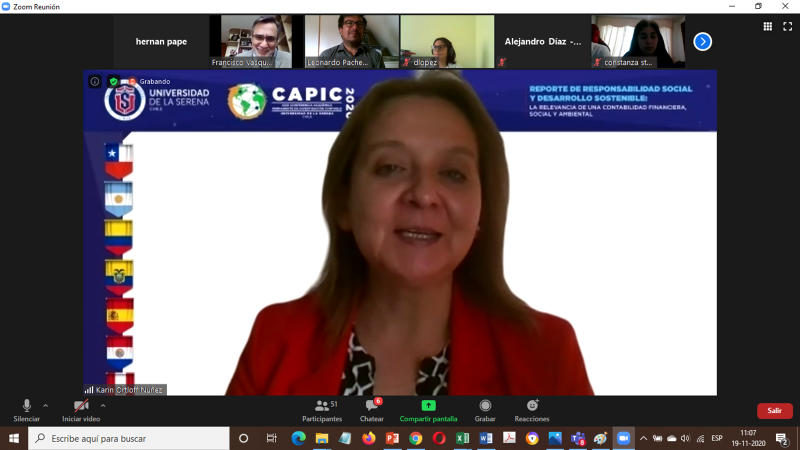Enter full screen mode

tap(787, 27)
